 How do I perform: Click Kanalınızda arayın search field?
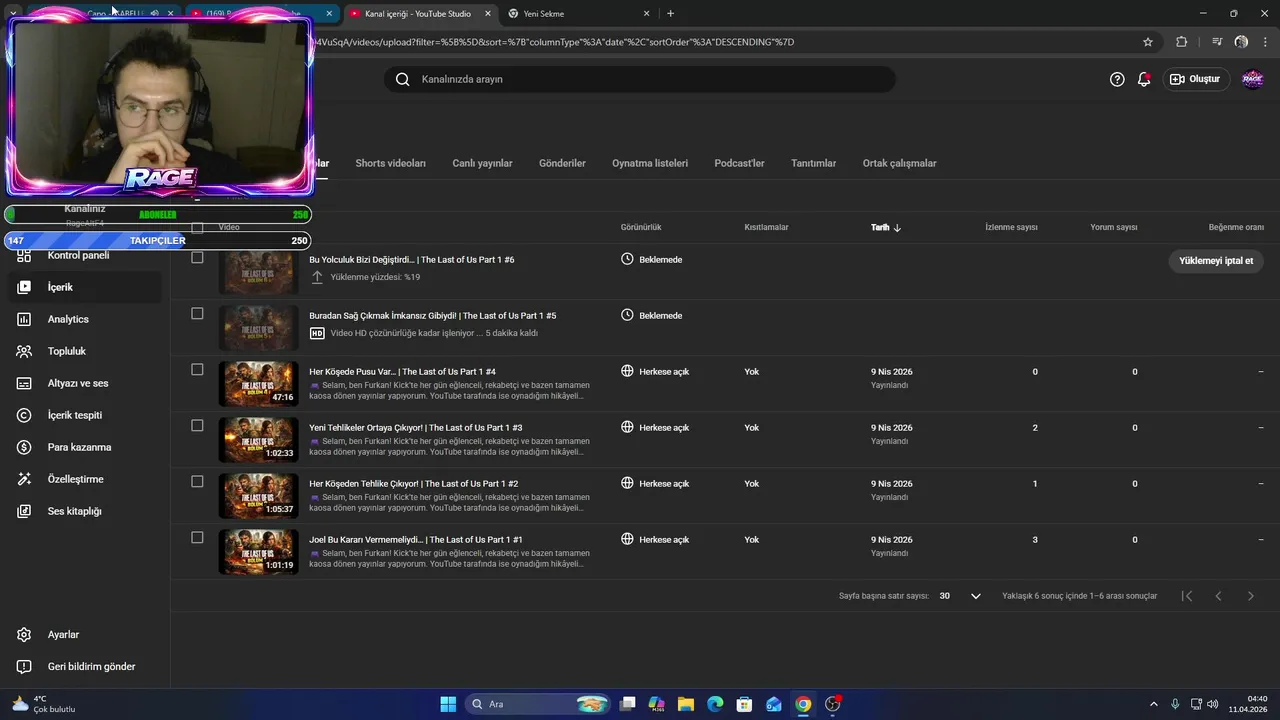640,79
